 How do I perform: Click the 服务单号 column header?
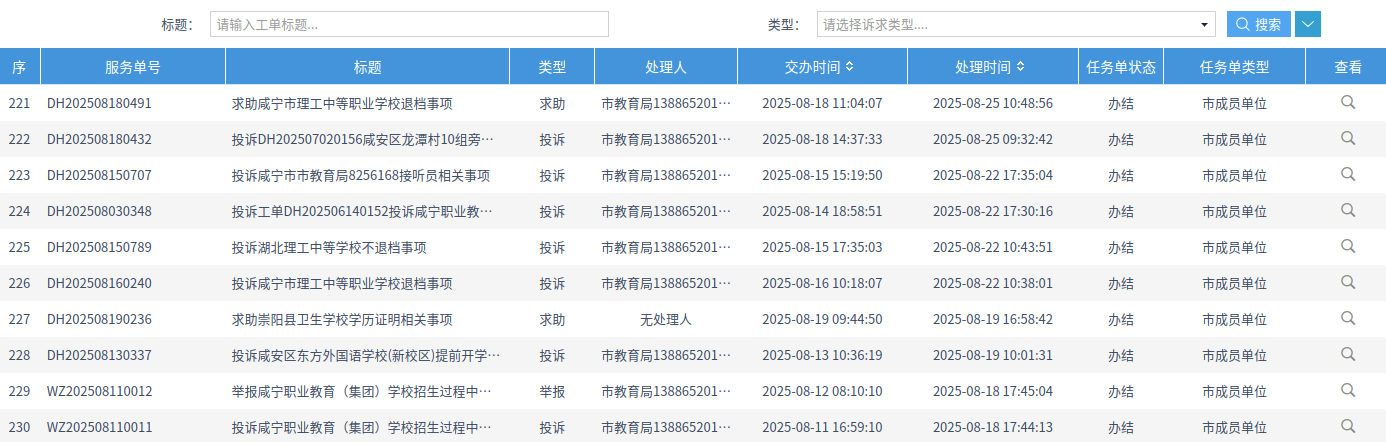133,67
